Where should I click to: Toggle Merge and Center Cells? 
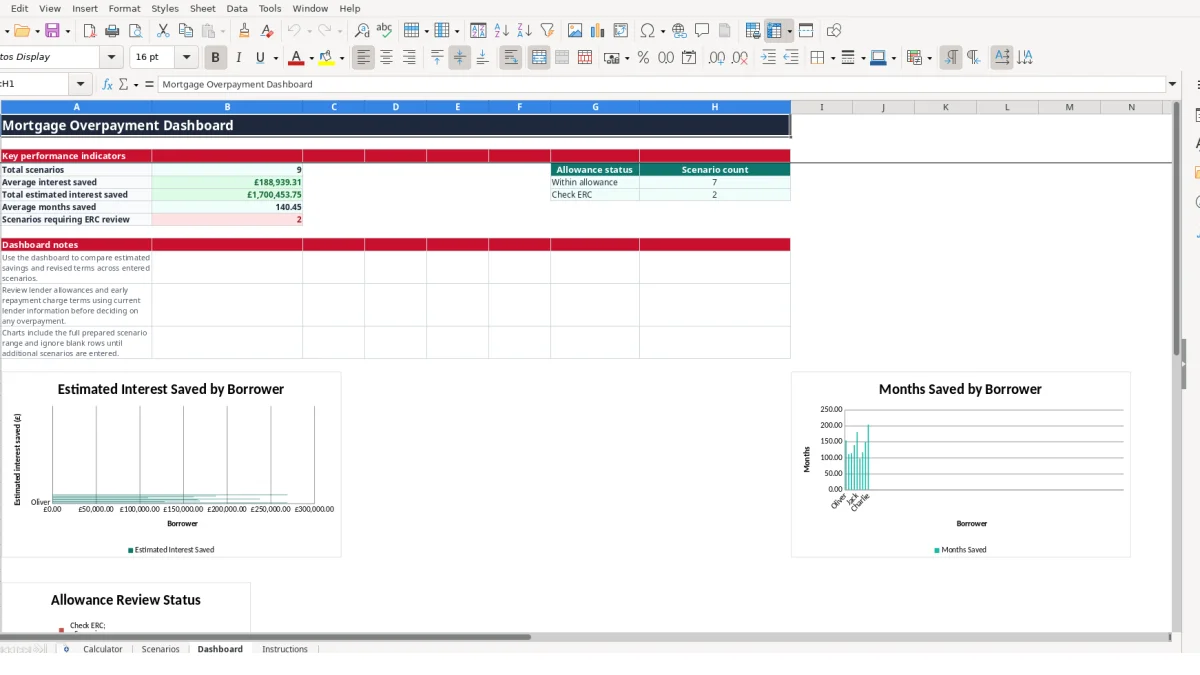pyautogui.click(x=539, y=58)
